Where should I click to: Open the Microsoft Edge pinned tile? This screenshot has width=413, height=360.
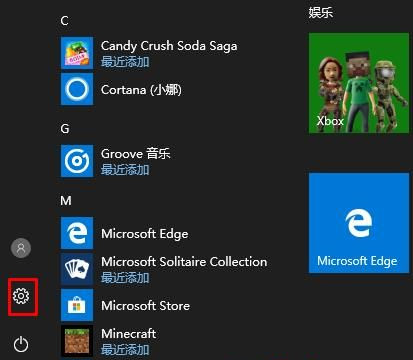[x=359, y=223]
